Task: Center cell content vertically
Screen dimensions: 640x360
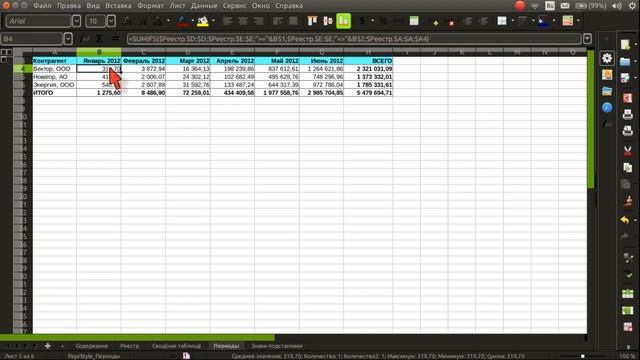Action: coord(328,21)
